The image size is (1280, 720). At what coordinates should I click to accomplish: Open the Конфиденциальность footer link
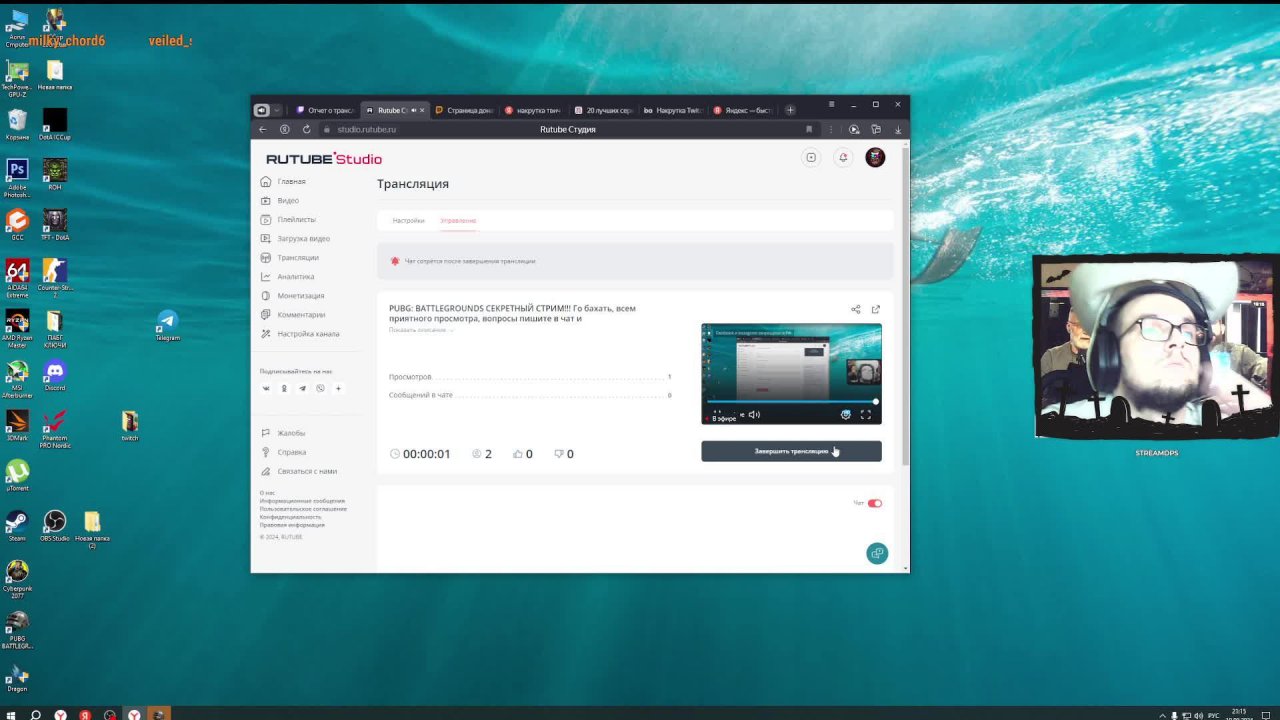click(291, 517)
